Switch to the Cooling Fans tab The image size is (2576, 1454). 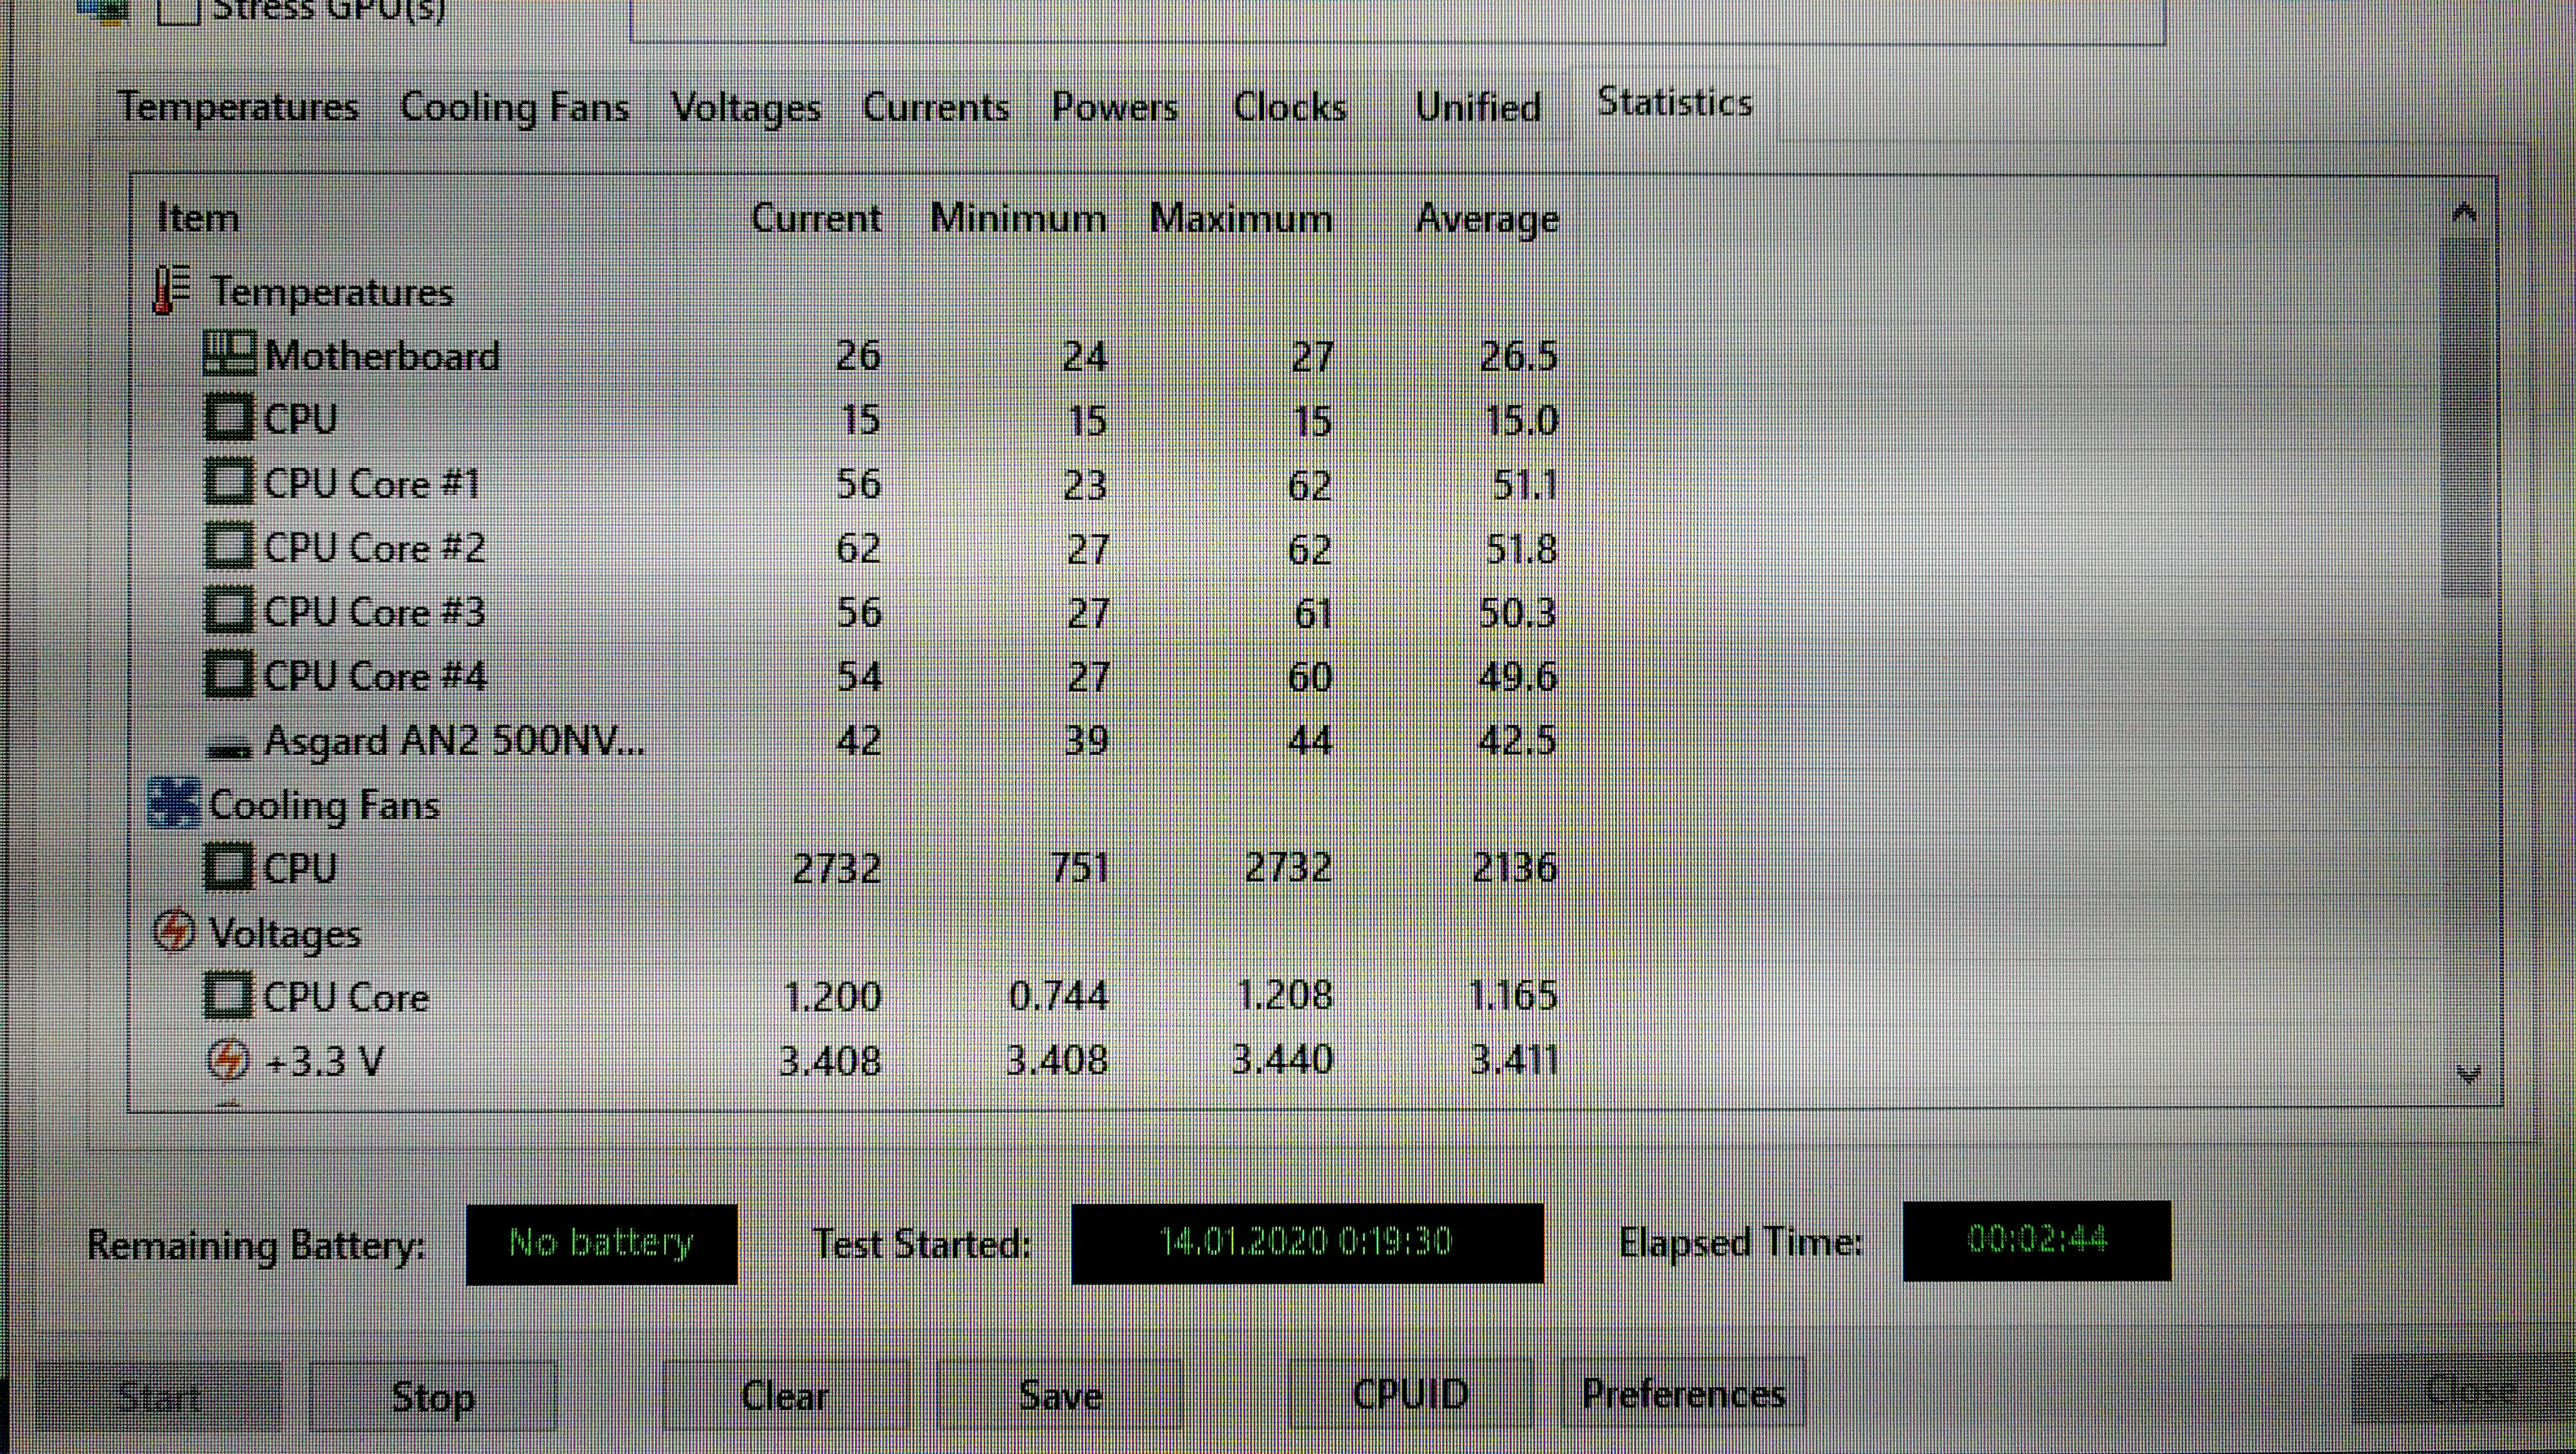(x=514, y=107)
